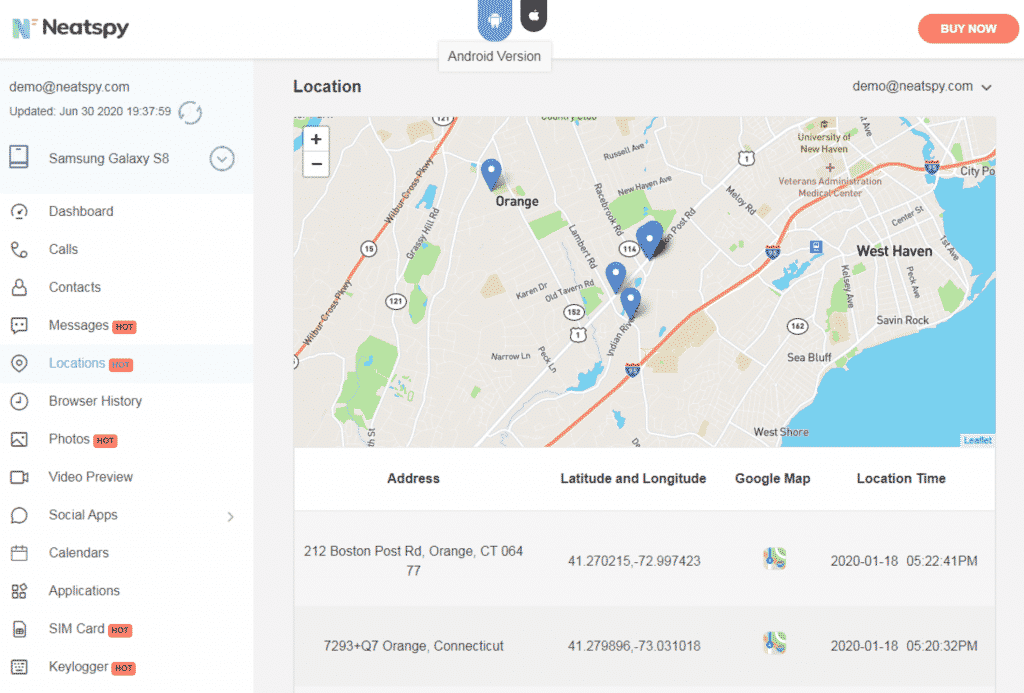Image resolution: width=1024 pixels, height=693 pixels.
Task: Switch to the Android version view
Action: tap(494, 18)
